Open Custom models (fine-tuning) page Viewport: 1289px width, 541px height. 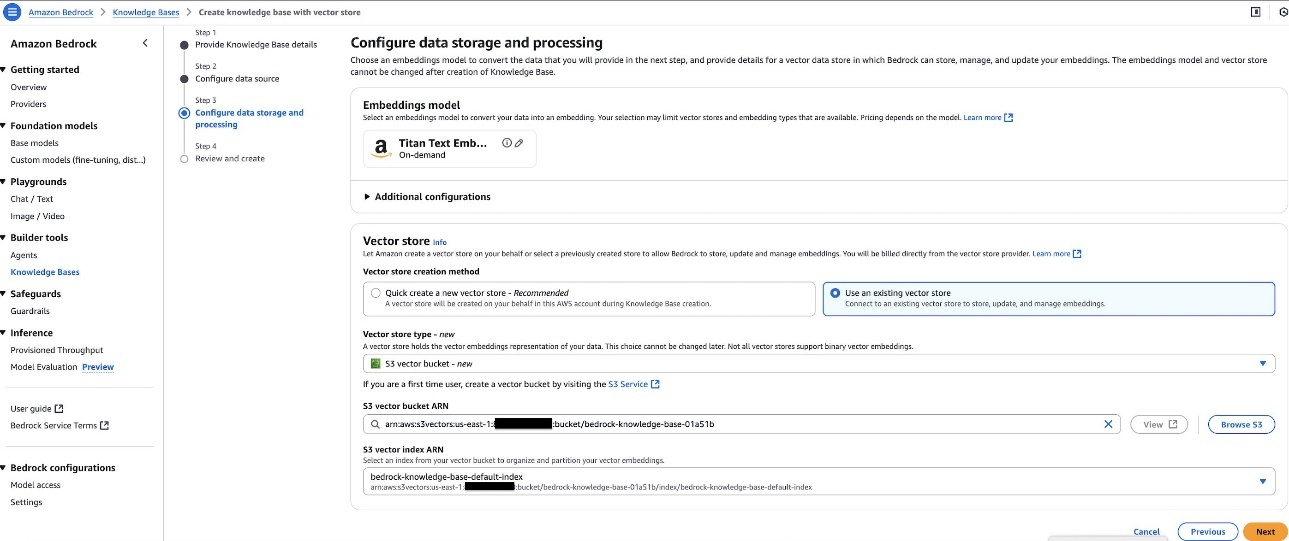78,160
